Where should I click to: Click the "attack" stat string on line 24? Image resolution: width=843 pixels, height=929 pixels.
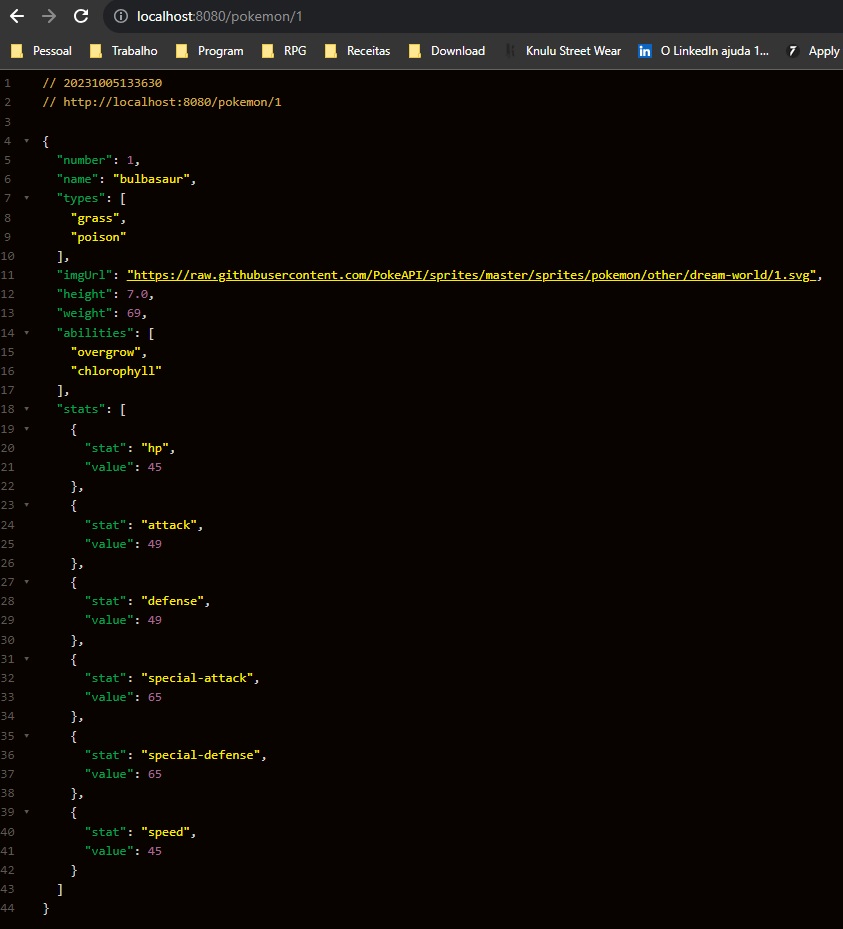coord(169,525)
